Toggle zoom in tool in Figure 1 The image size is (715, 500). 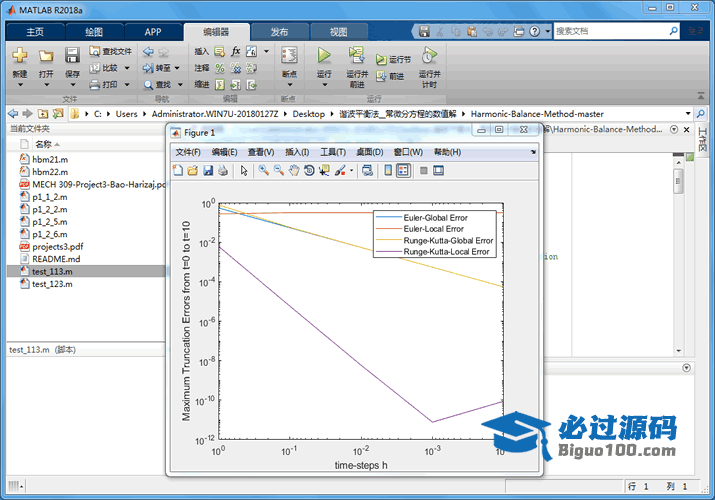pos(263,170)
